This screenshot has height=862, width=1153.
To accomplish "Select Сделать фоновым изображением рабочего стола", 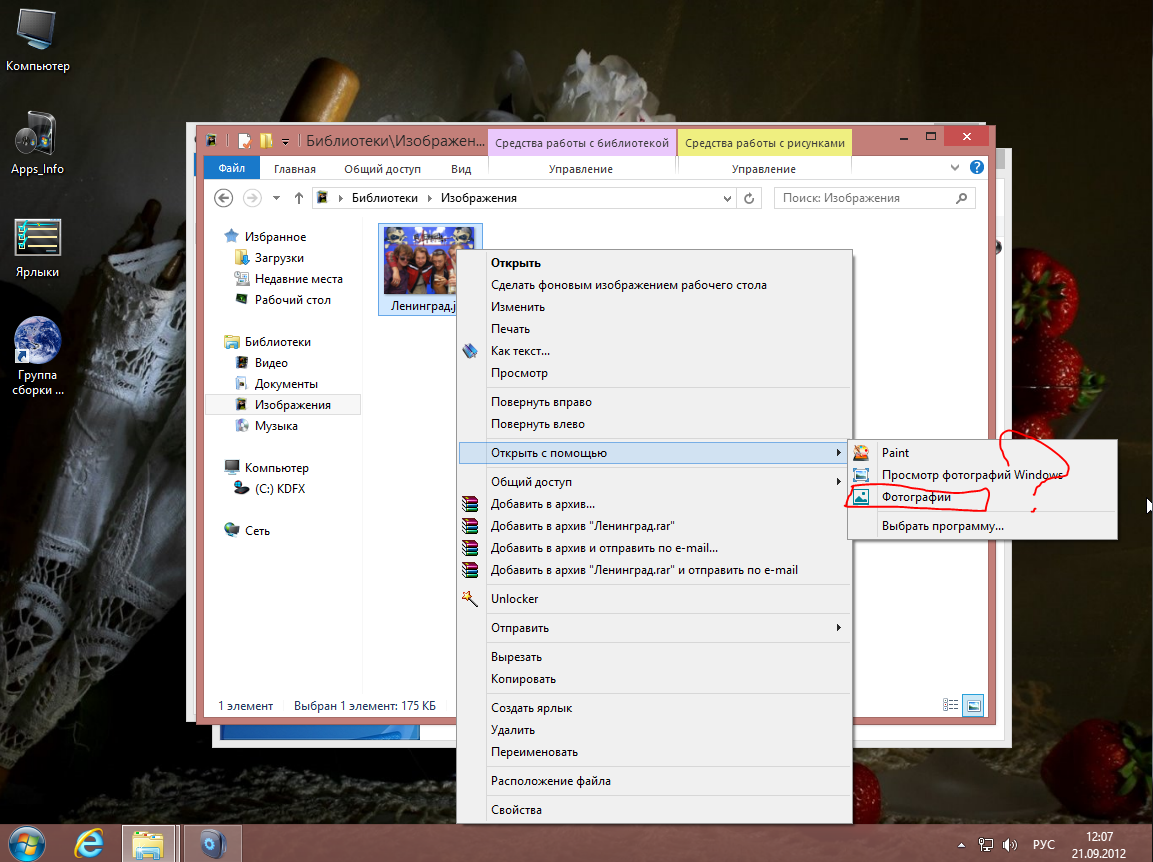I will coord(654,285).
